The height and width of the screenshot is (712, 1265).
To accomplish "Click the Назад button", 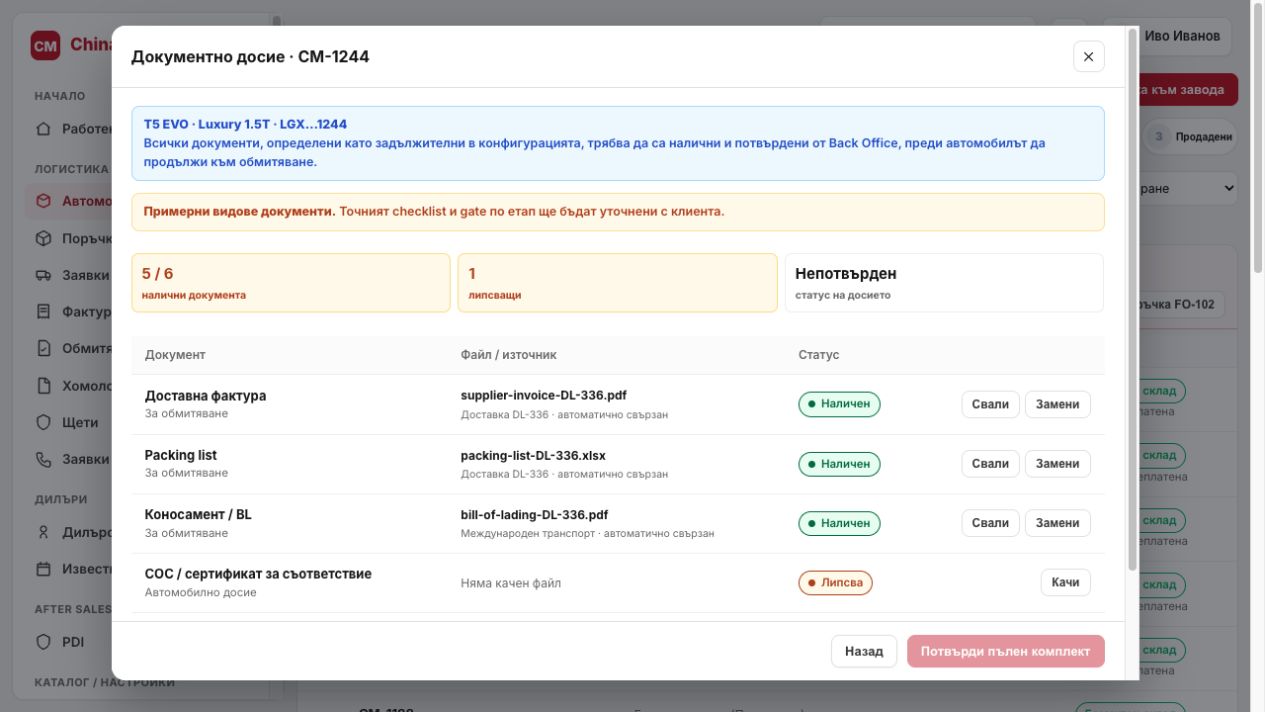I will pos(864,651).
